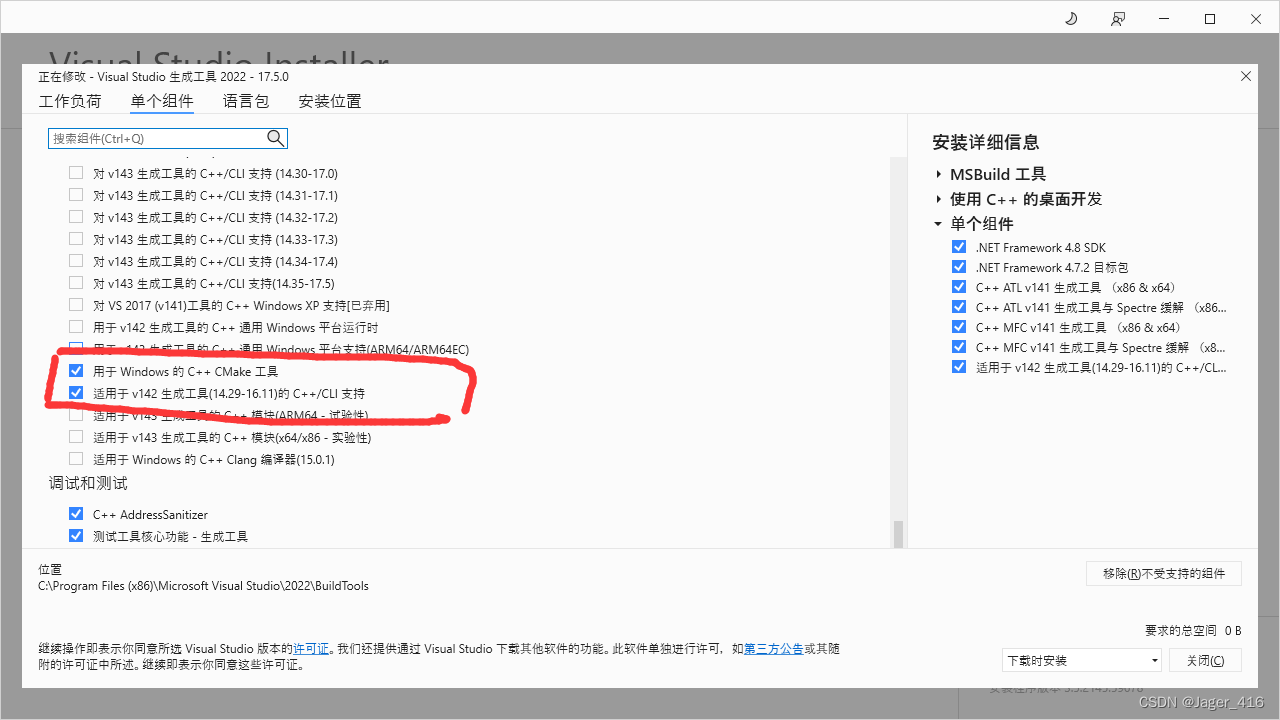
Task: Switch to 工作负荷 tab
Action: coord(70,101)
